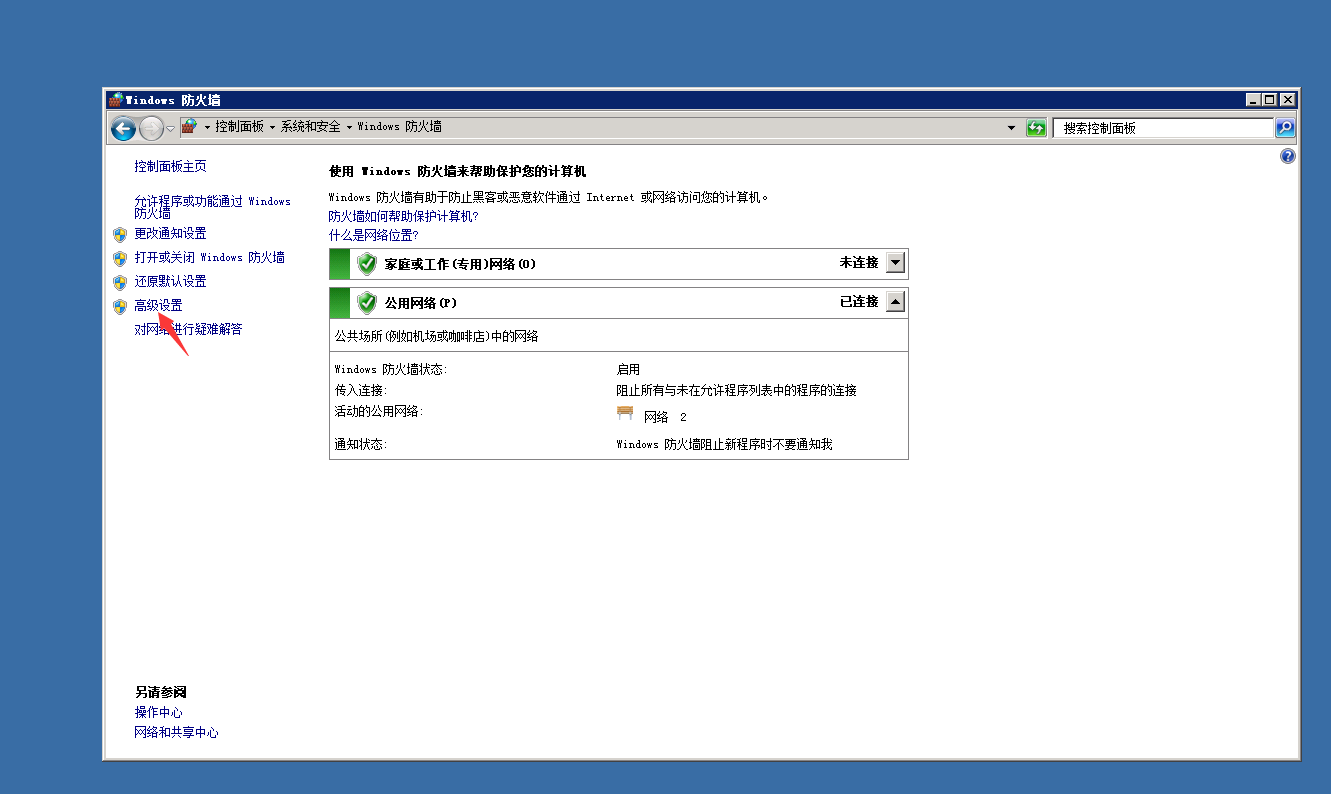Click the green refresh button

tap(1036, 128)
